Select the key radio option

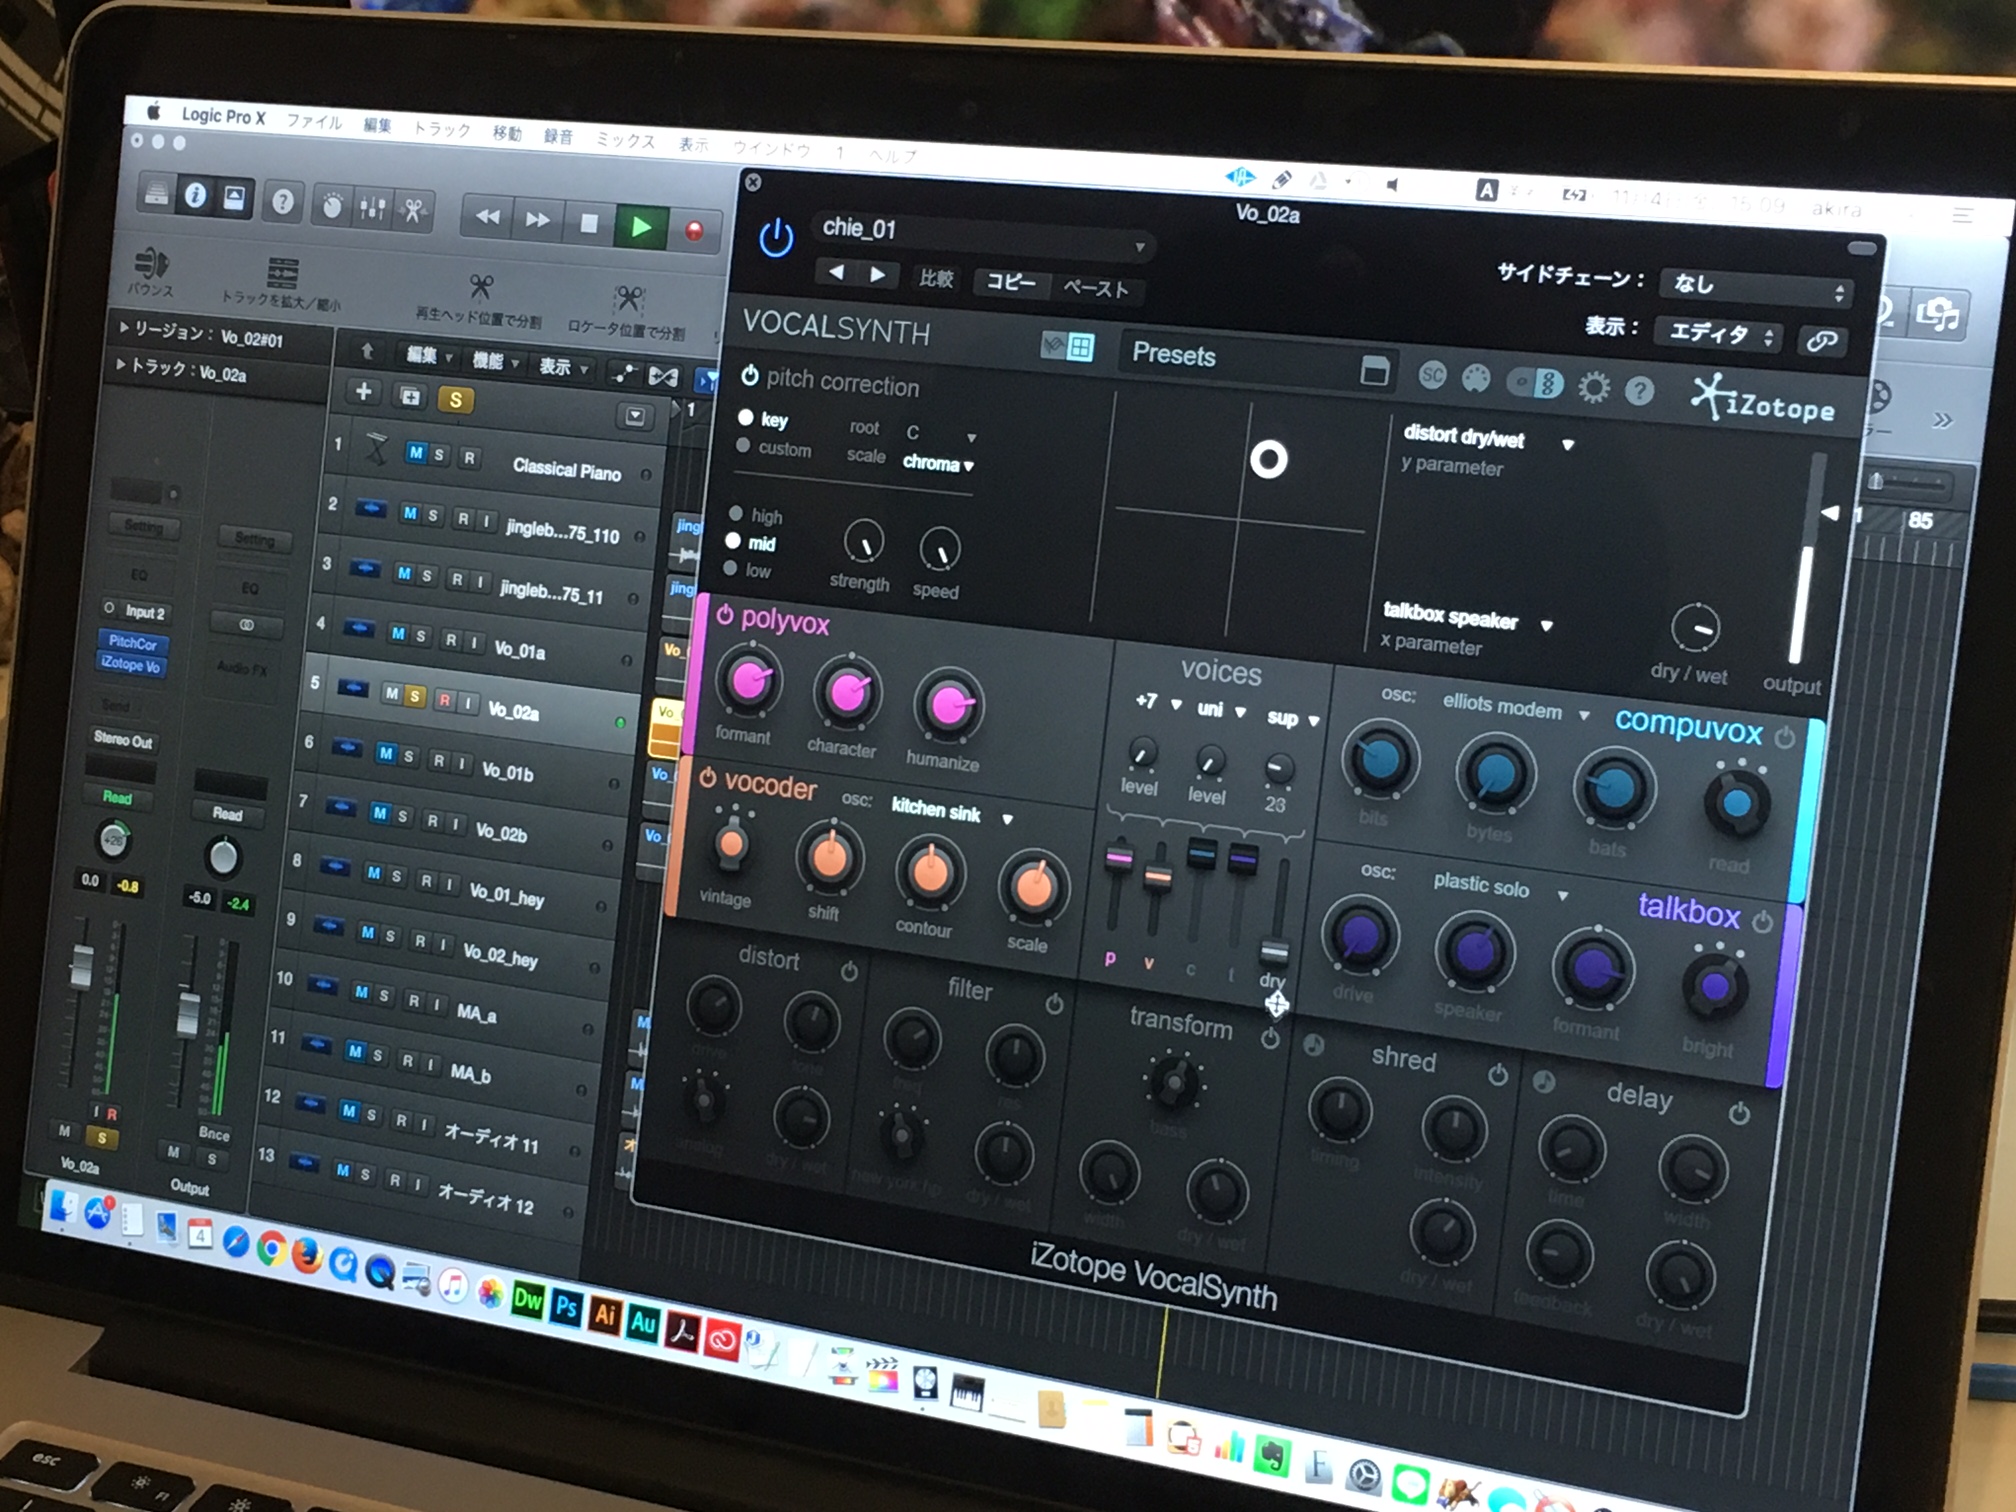pyautogui.click(x=746, y=417)
